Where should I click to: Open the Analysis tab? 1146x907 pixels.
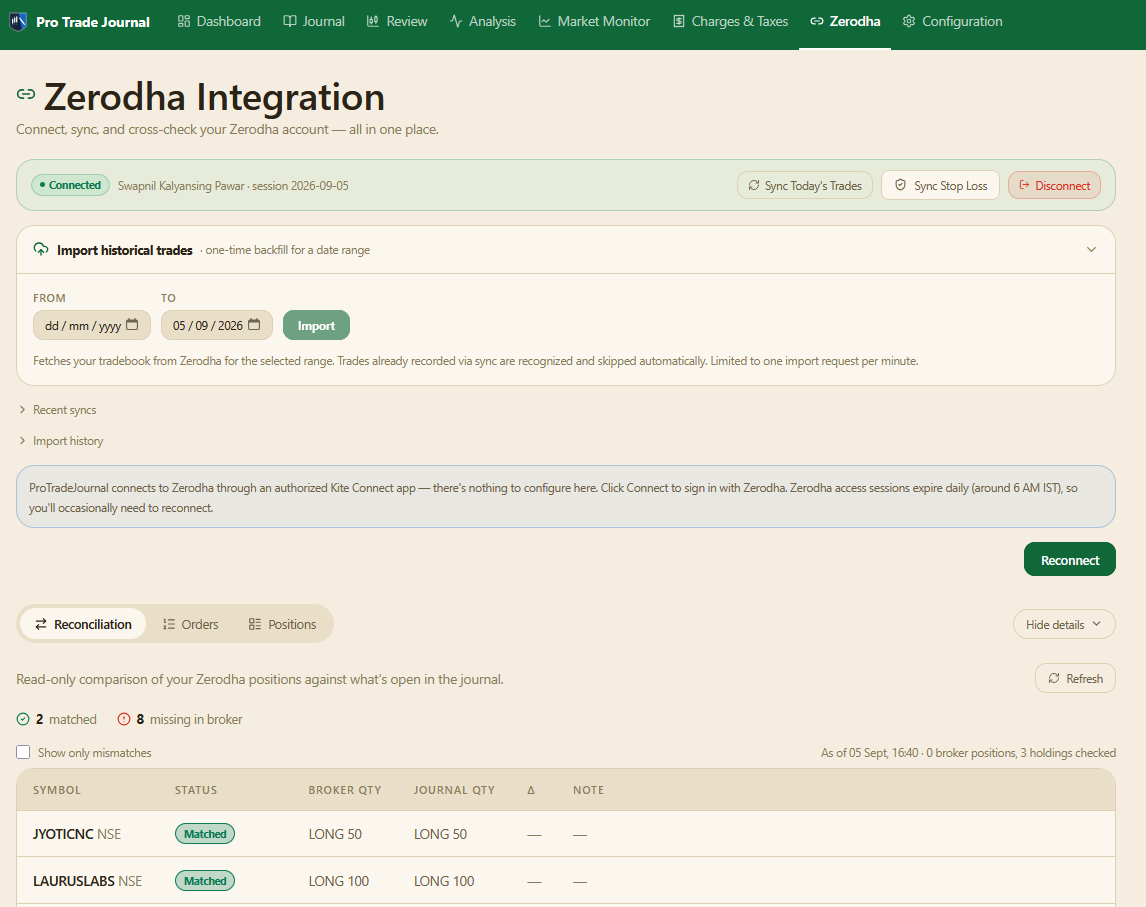coord(482,21)
